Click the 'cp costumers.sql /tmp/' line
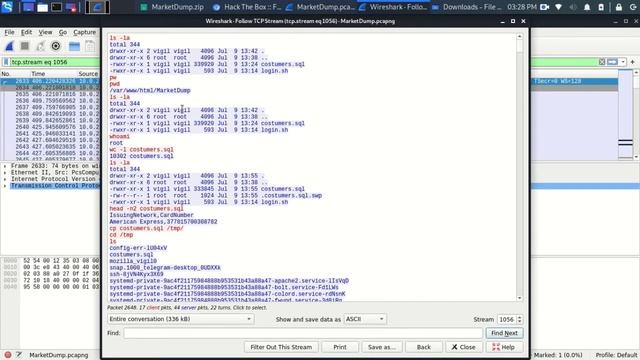 click(146, 228)
